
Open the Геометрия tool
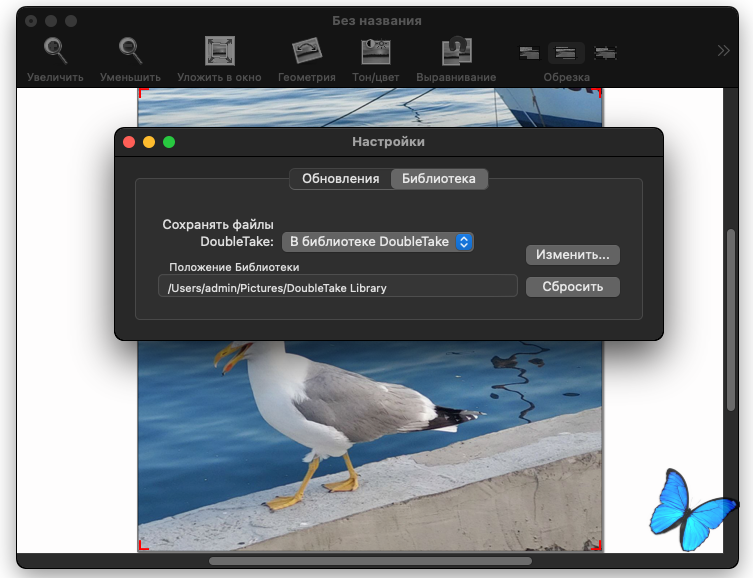point(306,51)
